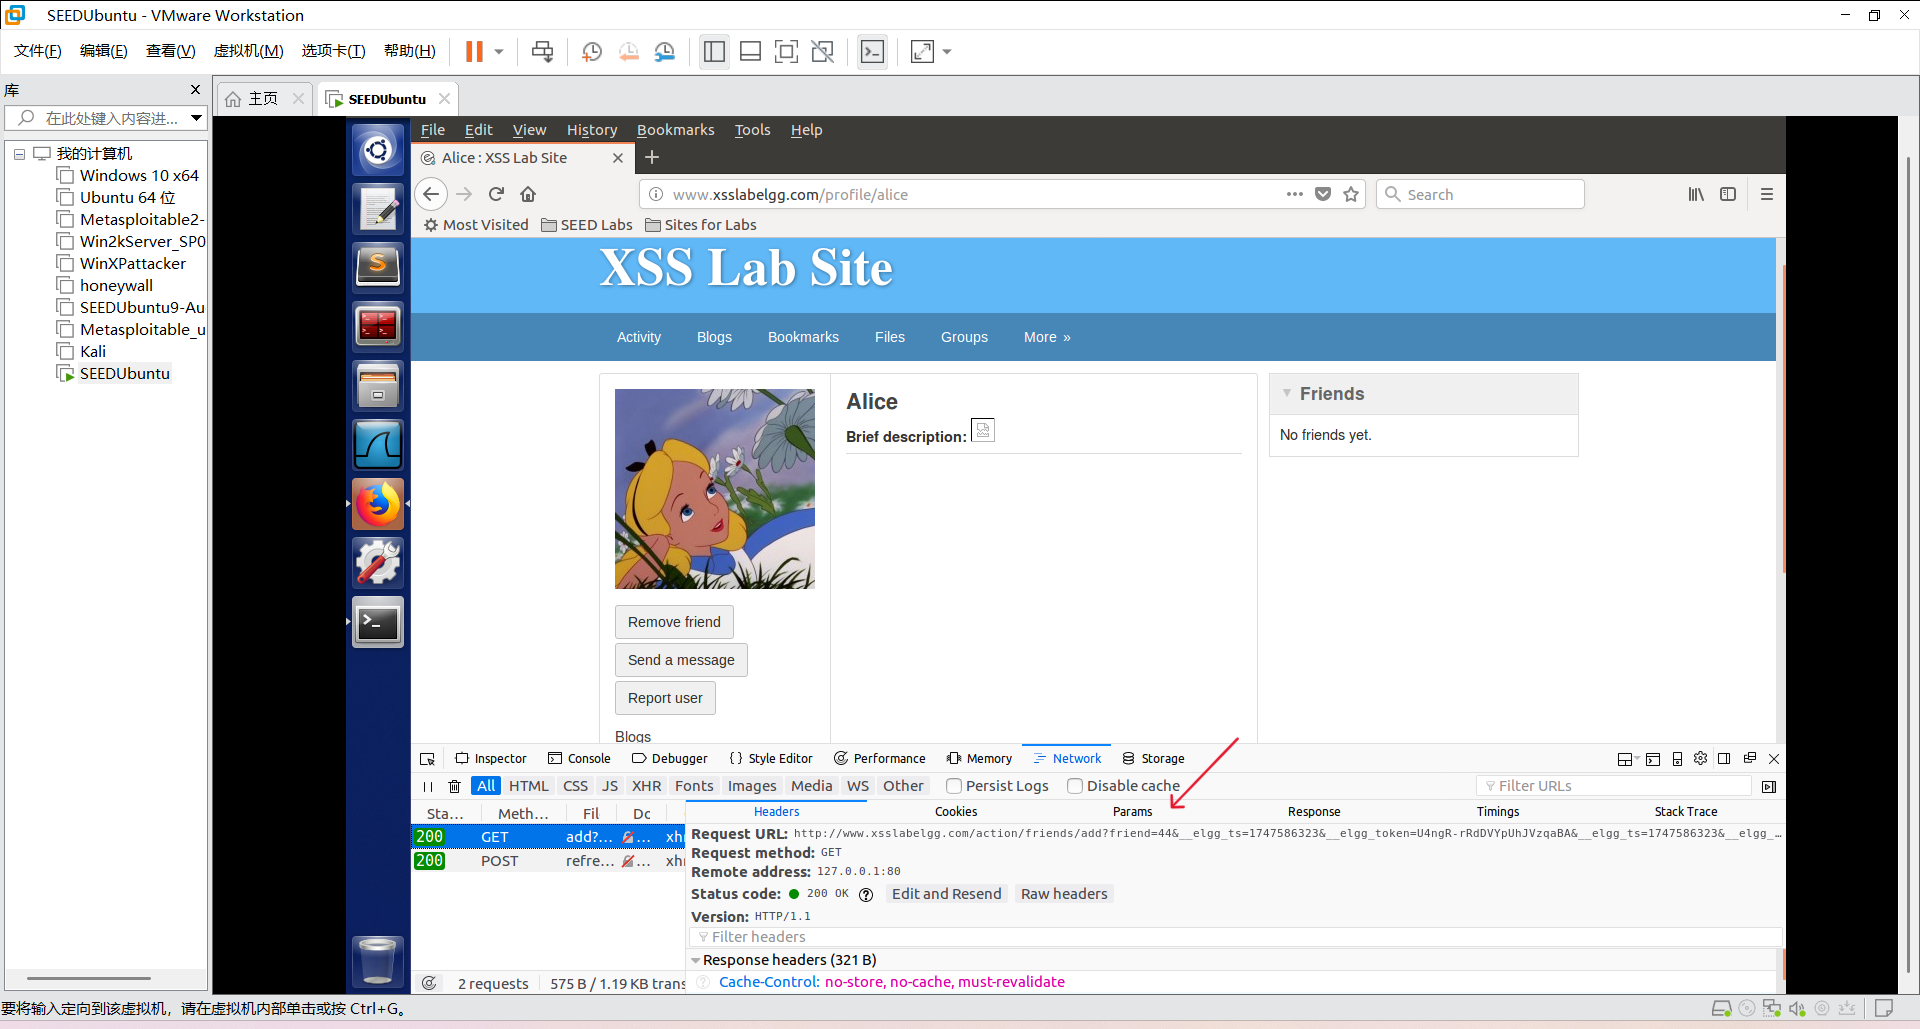
Task: Open Firefox hamburger menu
Action: click(x=1767, y=194)
